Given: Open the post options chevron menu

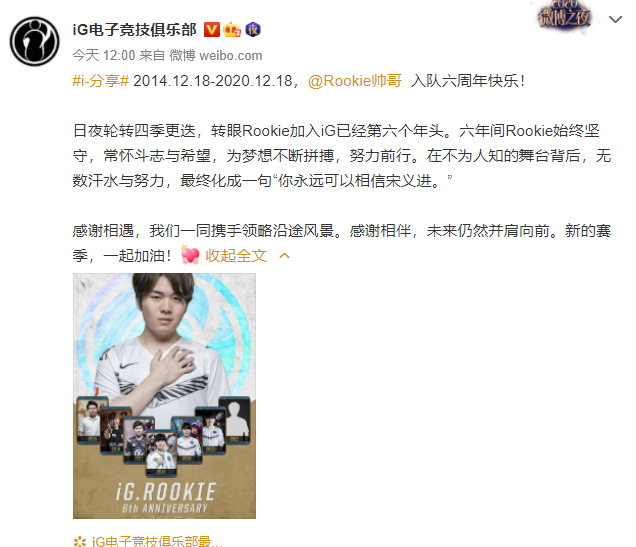Looking at the screenshot, I should [x=615, y=19].
